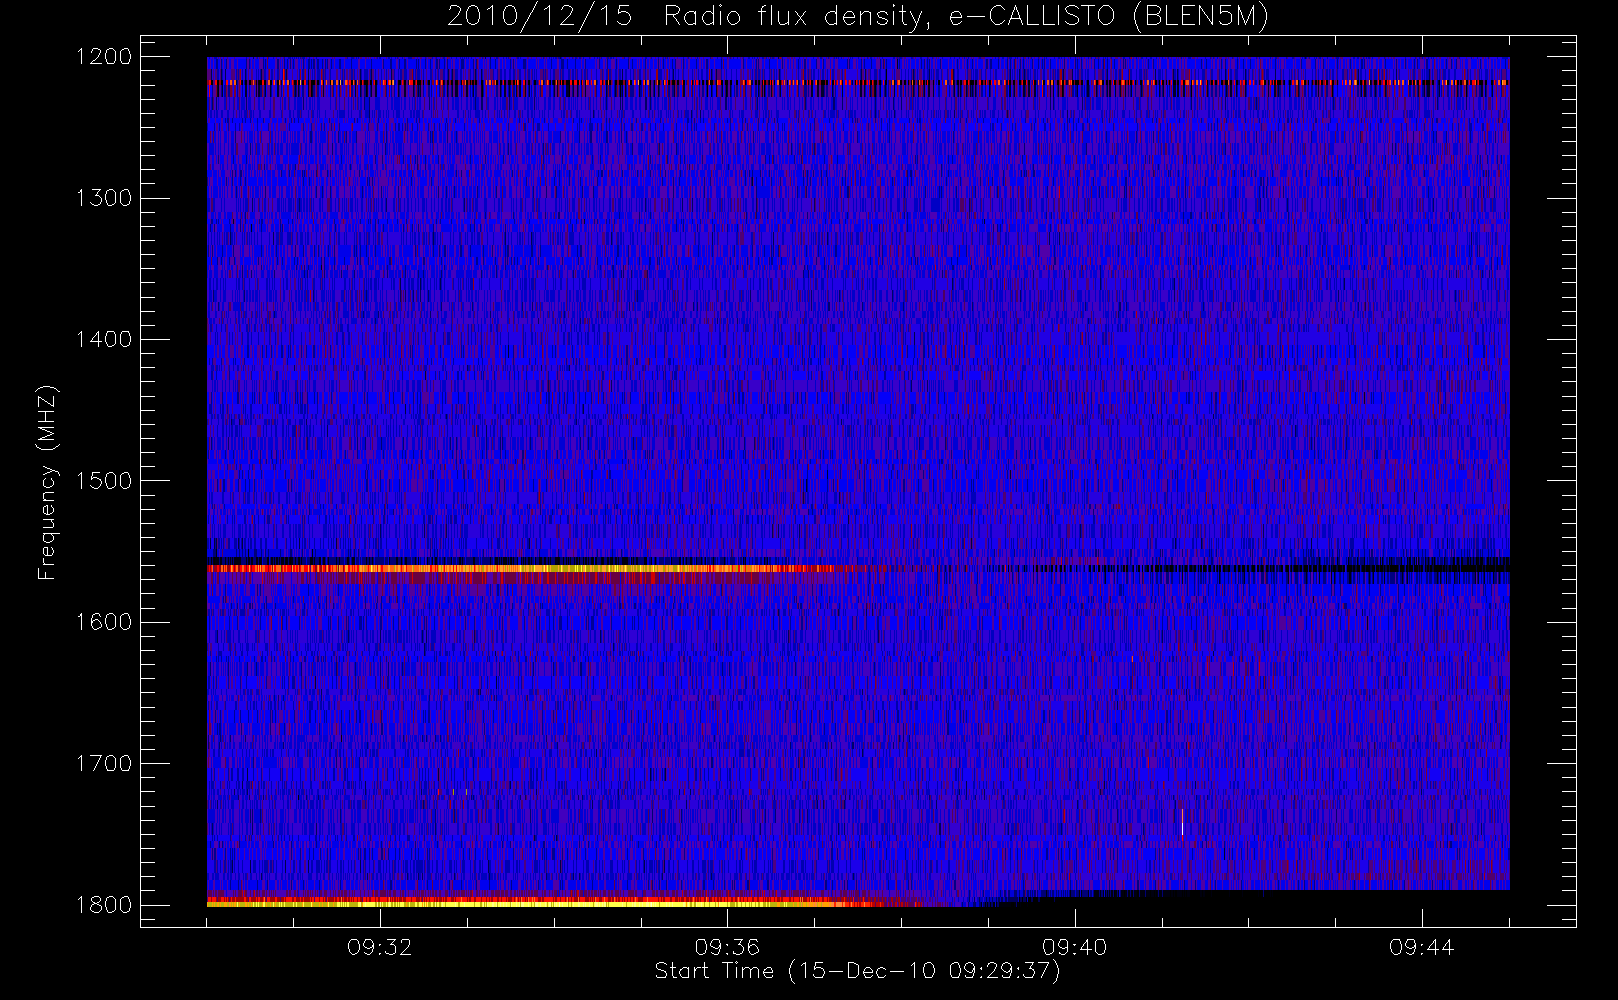Viewport: 1618px width, 1000px height.
Task: Click the 1200 frequency tick label
Action: 104,57
